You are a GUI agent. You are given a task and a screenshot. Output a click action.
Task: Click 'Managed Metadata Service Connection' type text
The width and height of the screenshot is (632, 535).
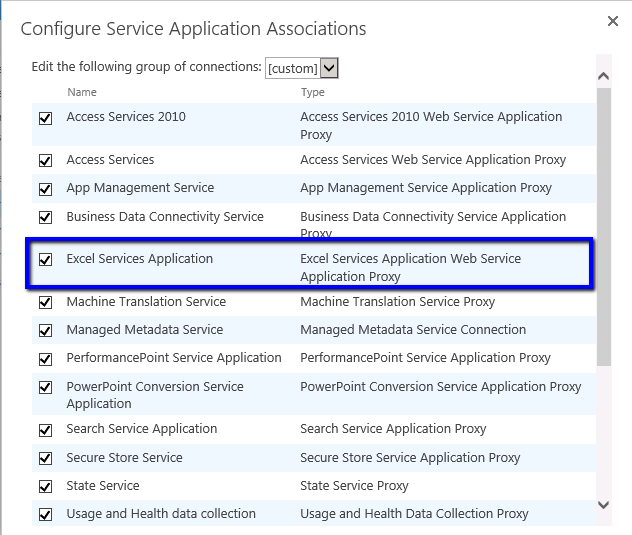tap(413, 330)
